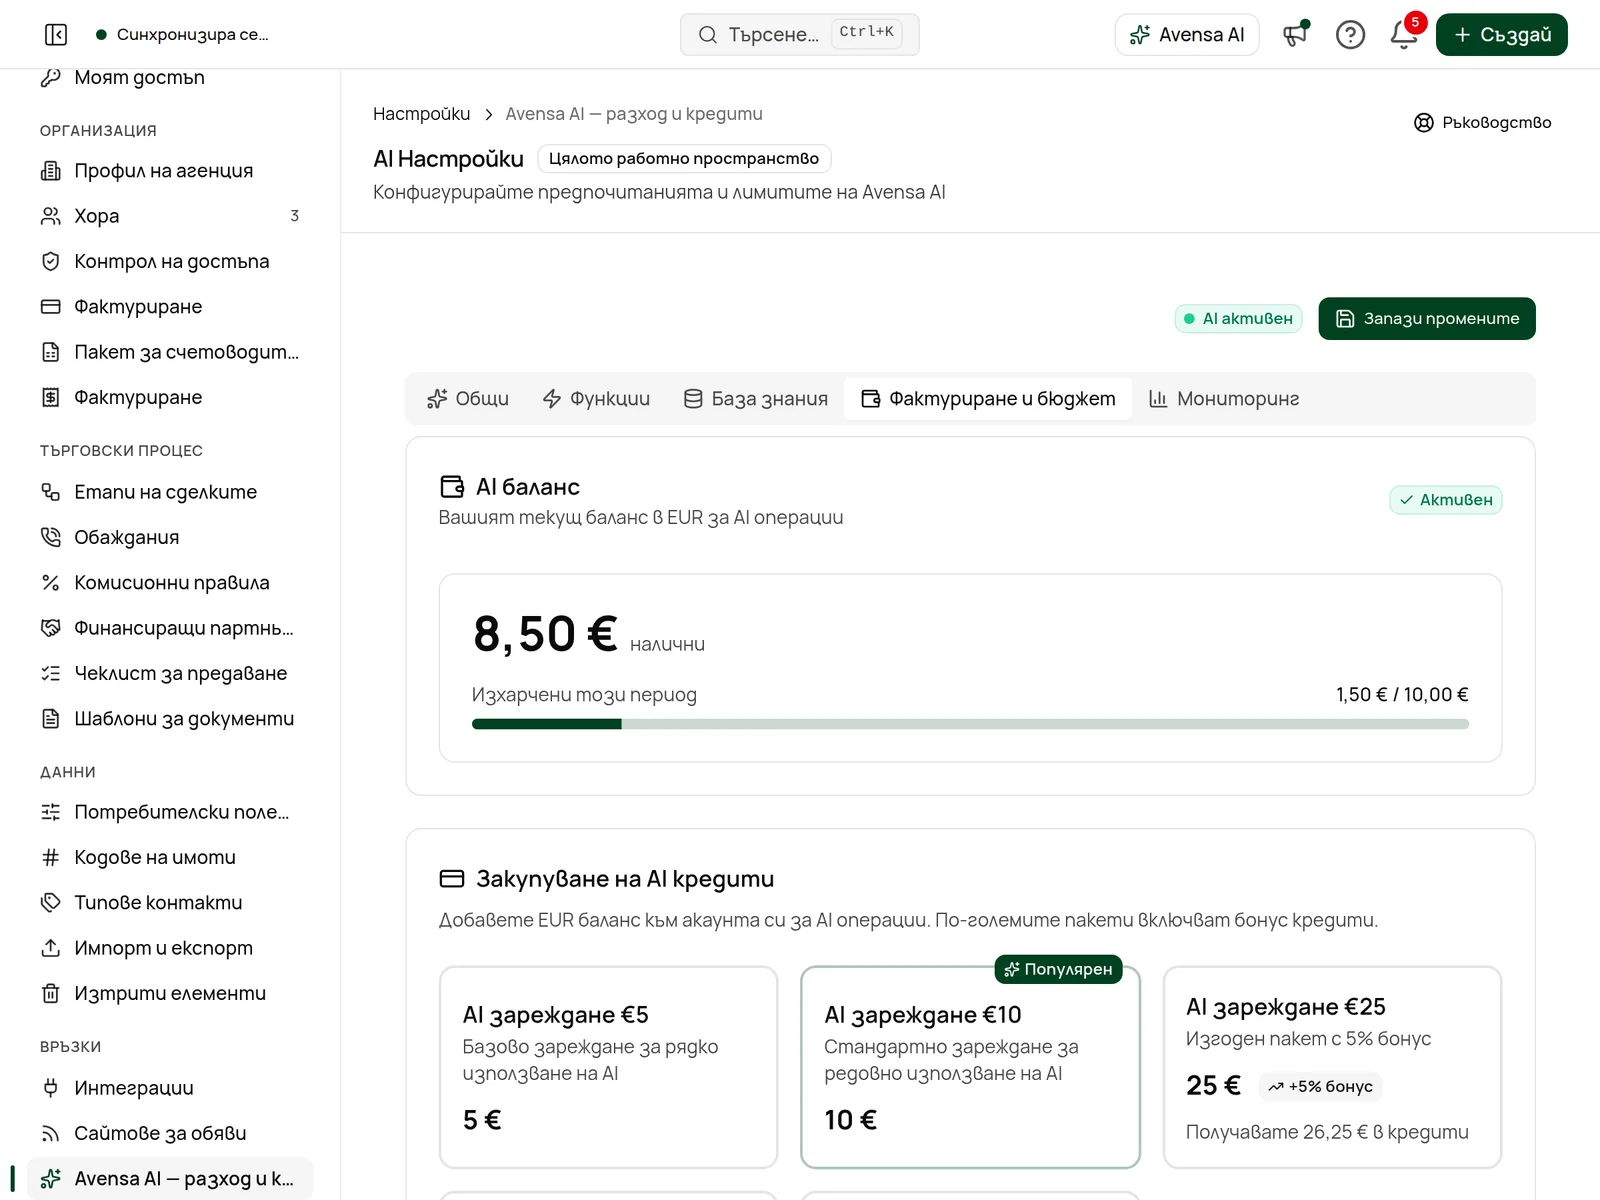1600x1200 pixels.
Task: Open Обаждания calls sidebar item
Action: (170, 538)
